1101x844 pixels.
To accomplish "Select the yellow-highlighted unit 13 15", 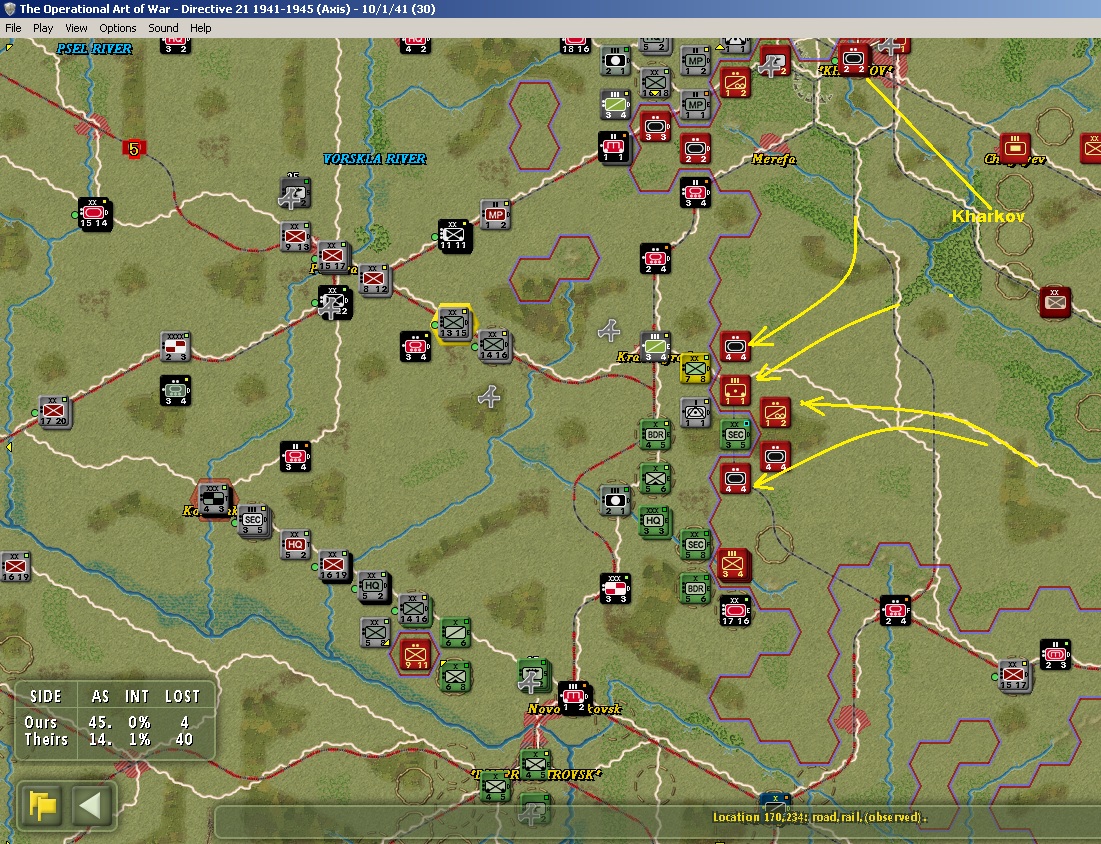I will (x=453, y=324).
